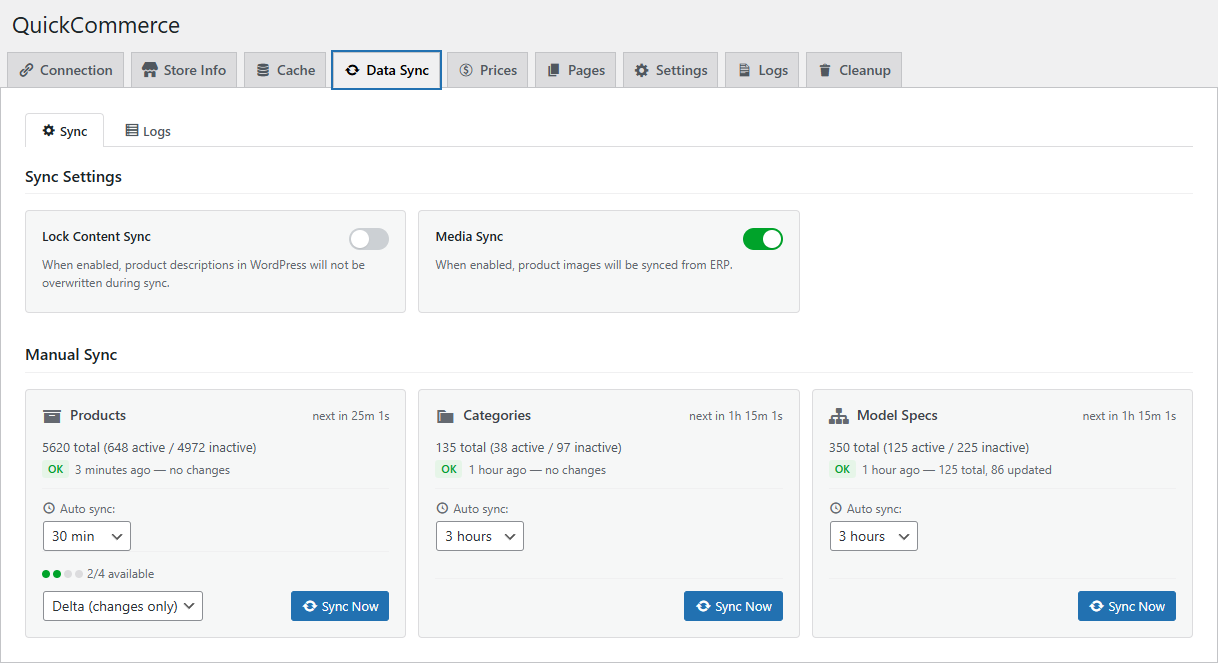Click the Products archive box icon
This screenshot has height=663, width=1218.
click(x=52, y=416)
